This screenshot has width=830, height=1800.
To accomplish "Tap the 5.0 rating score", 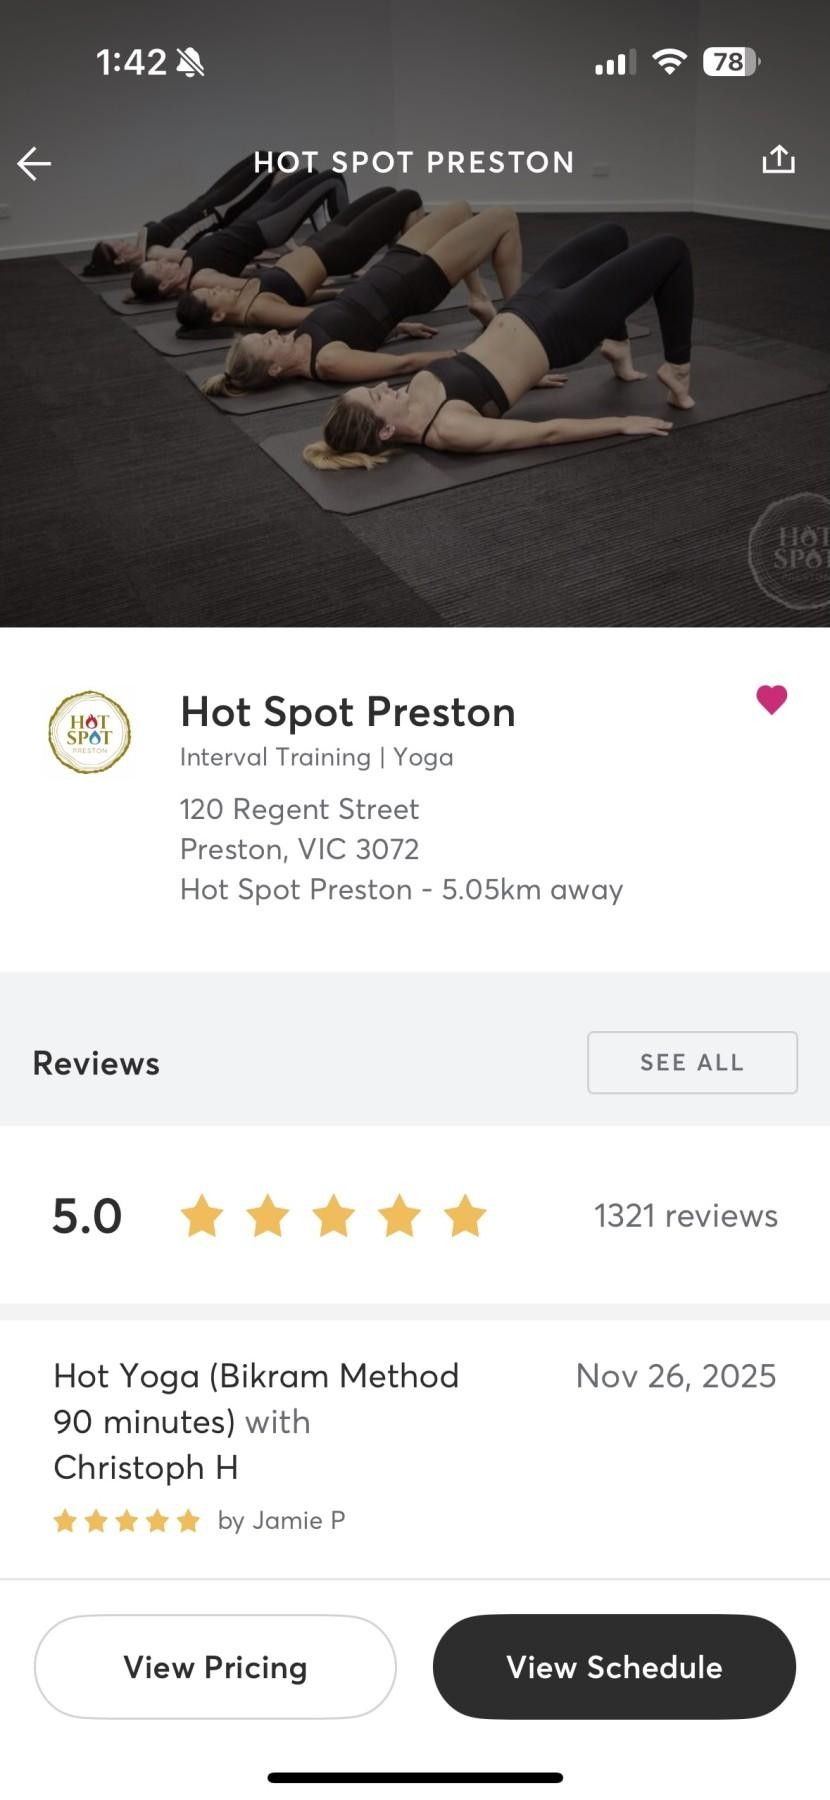I will click(x=87, y=1216).
